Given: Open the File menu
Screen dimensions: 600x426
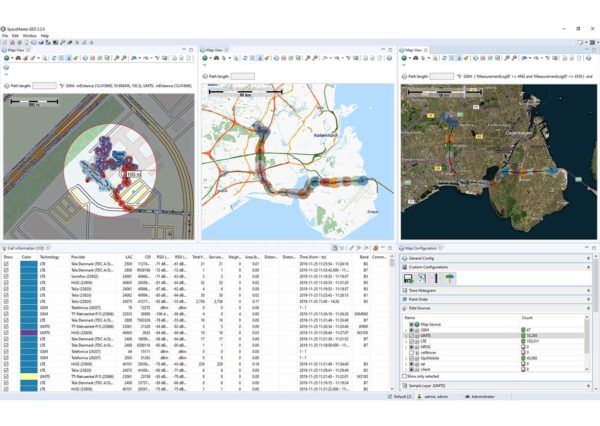Looking at the screenshot, I should click(5, 36).
